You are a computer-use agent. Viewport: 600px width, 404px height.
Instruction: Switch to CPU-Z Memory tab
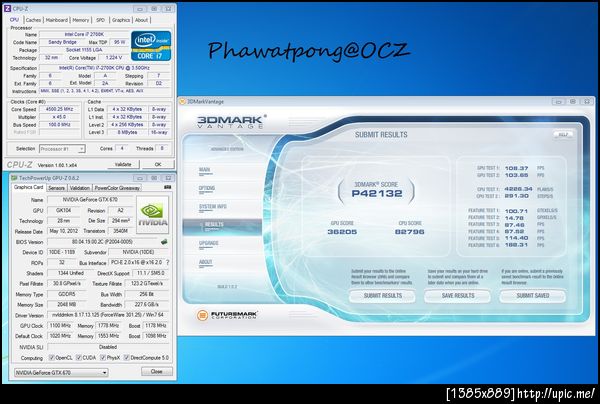click(x=81, y=20)
